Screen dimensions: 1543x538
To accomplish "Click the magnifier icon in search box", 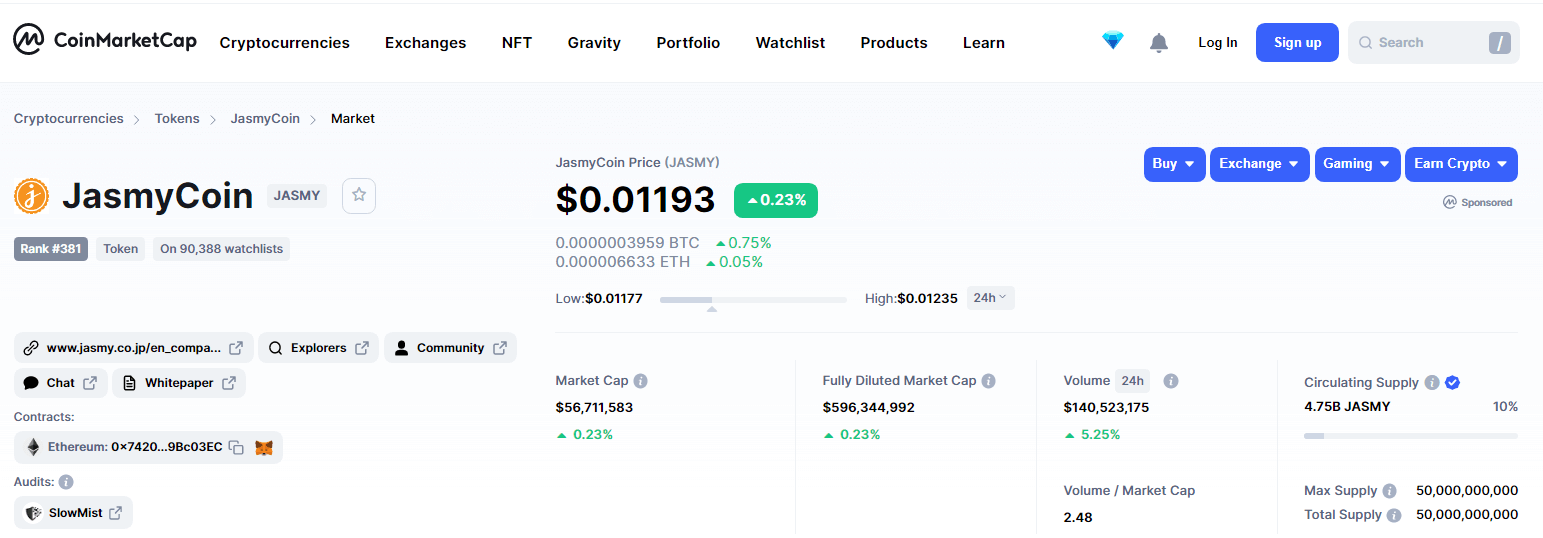I will [x=1366, y=43].
